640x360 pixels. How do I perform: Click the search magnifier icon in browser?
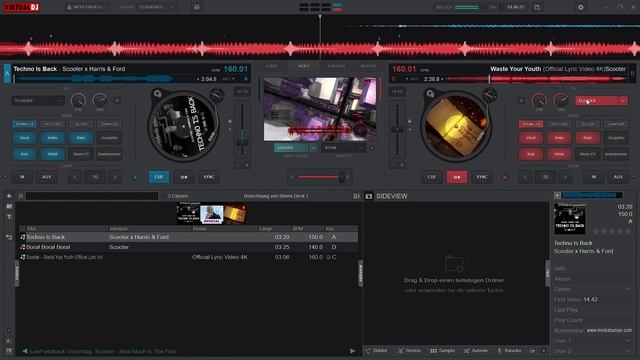[x=20, y=196]
